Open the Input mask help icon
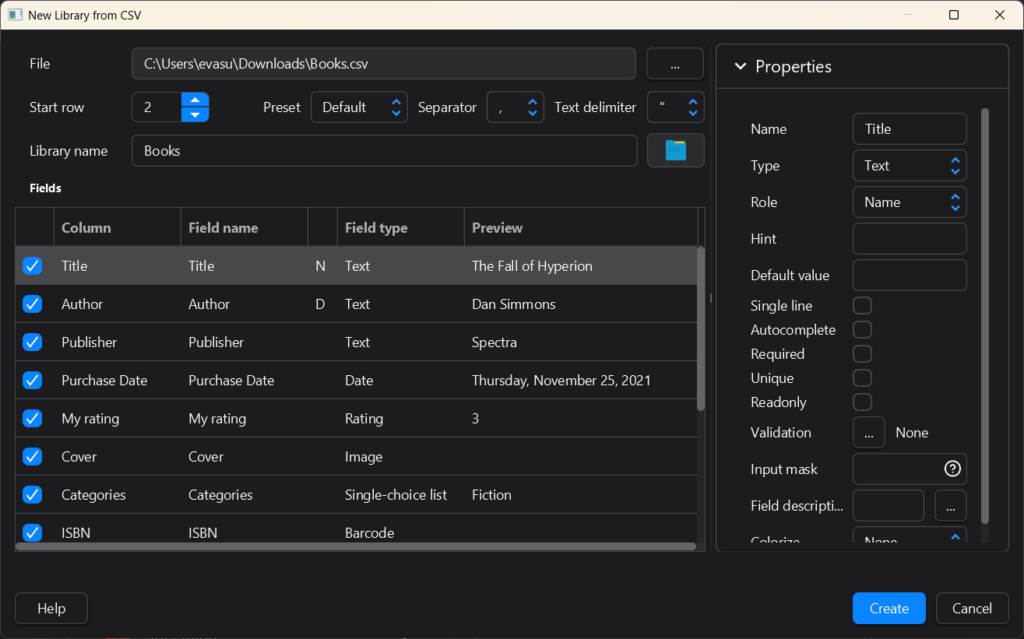Image resolution: width=1024 pixels, height=639 pixels. (x=952, y=468)
